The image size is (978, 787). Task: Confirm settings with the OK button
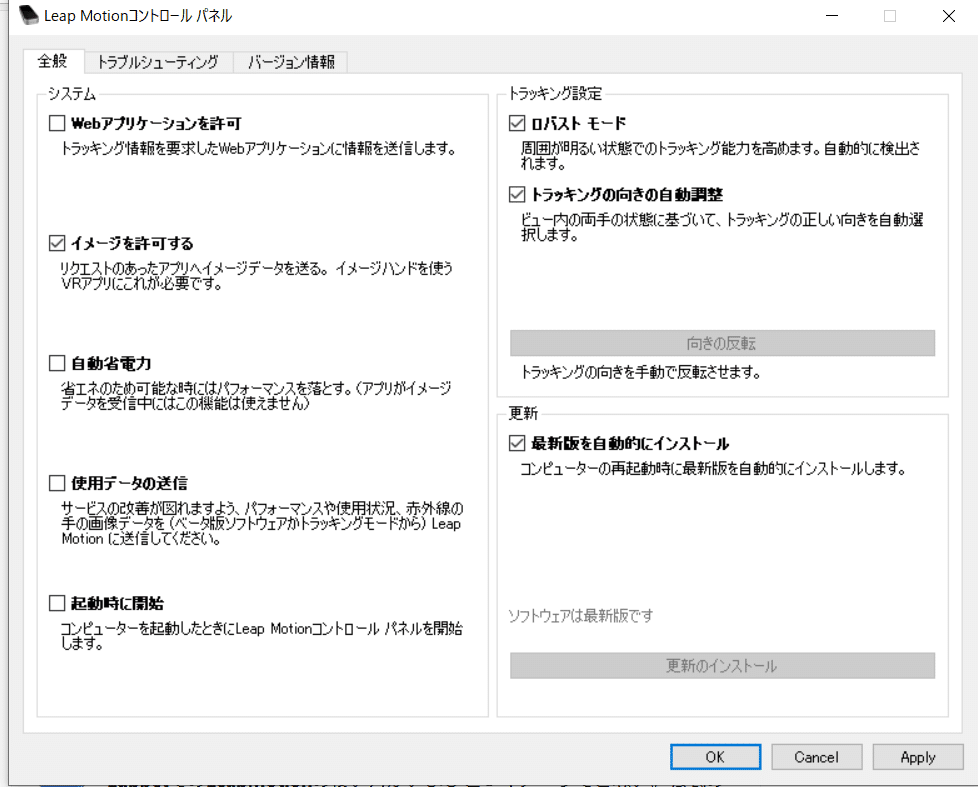click(x=715, y=756)
